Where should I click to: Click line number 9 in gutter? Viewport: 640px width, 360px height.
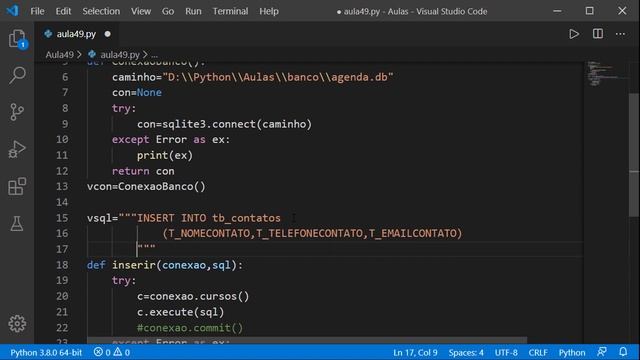click(x=65, y=124)
